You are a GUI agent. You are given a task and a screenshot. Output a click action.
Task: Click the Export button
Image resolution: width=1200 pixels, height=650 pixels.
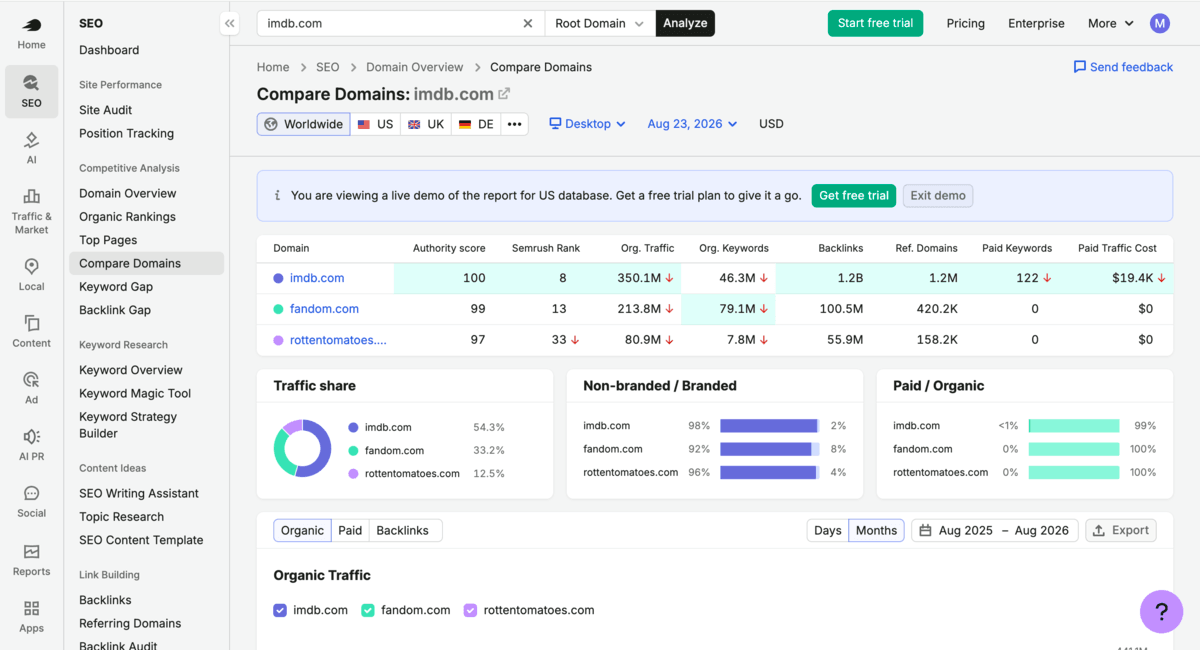[x=1120, y=530]
